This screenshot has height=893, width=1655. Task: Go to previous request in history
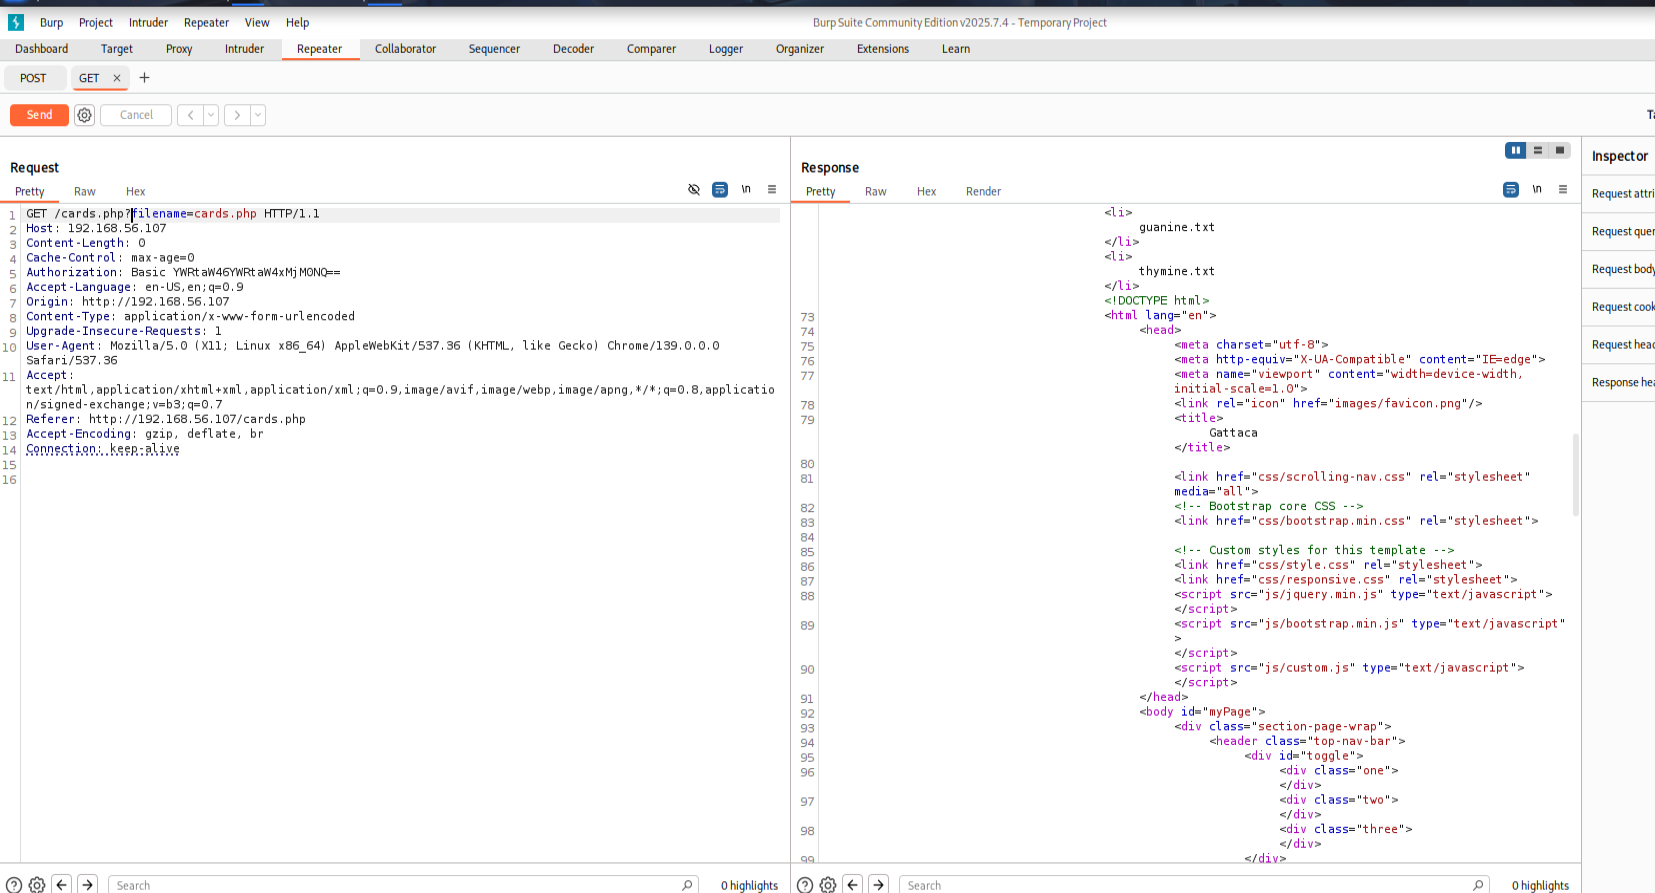190,115
